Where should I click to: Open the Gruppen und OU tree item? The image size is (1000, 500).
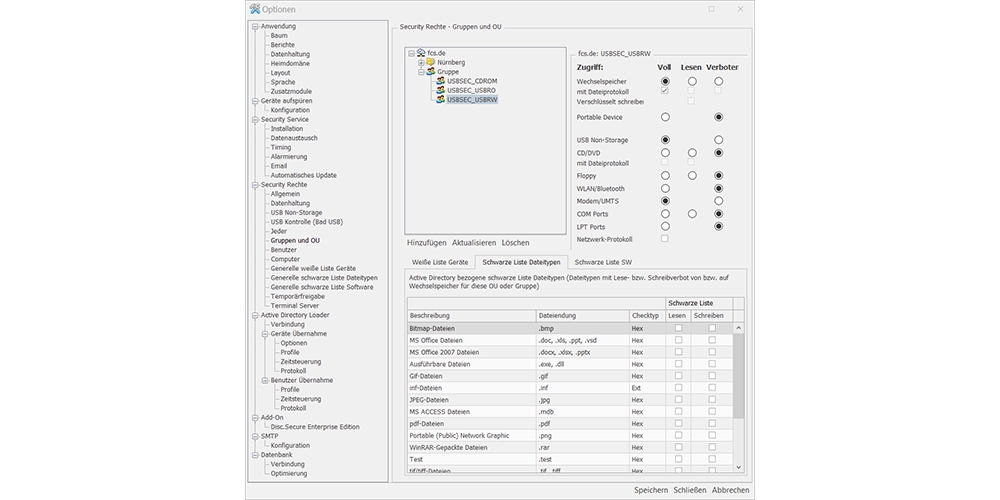coord(295,240)
